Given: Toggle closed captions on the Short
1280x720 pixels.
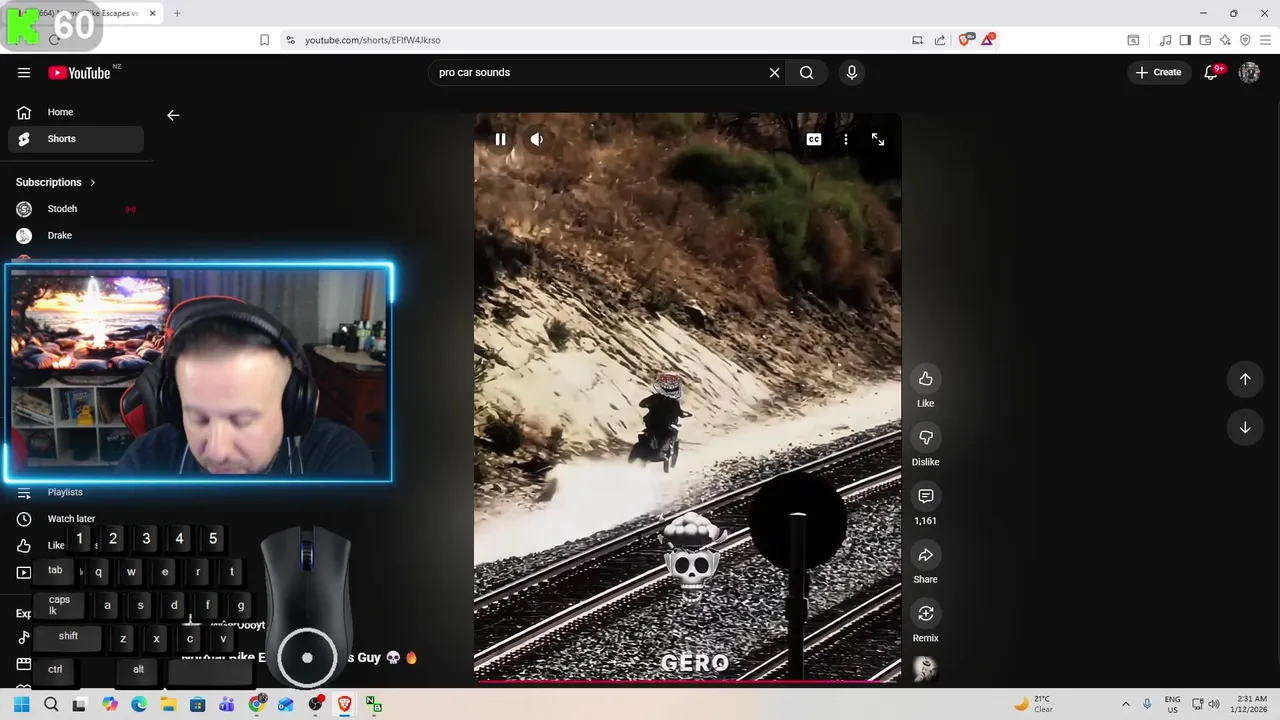Looking at the screenshot, I should tap(814, 140).
